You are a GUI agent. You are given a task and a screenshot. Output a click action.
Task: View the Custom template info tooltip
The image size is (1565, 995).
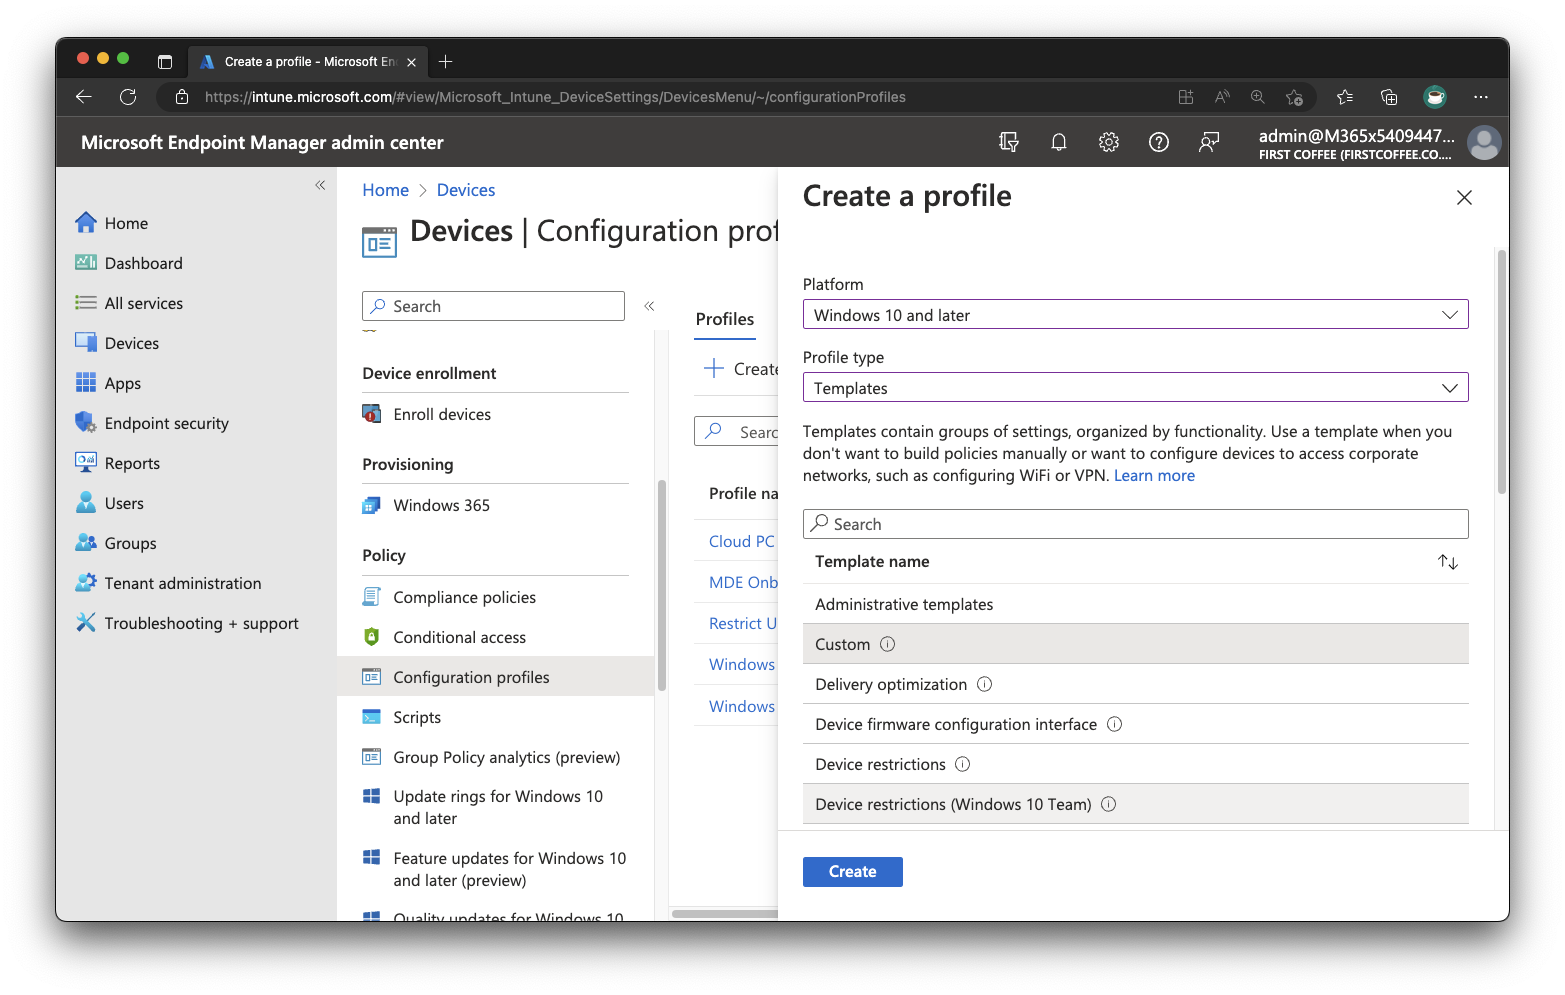point(887,644)
